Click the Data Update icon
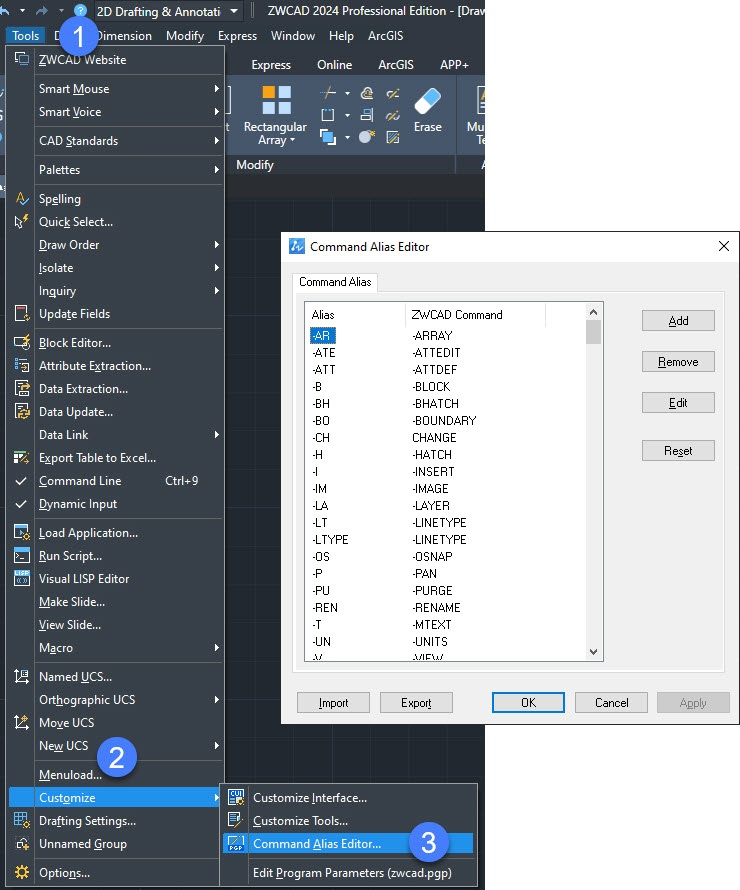Screen dimensions: 740x890 [x=22, y=412]
